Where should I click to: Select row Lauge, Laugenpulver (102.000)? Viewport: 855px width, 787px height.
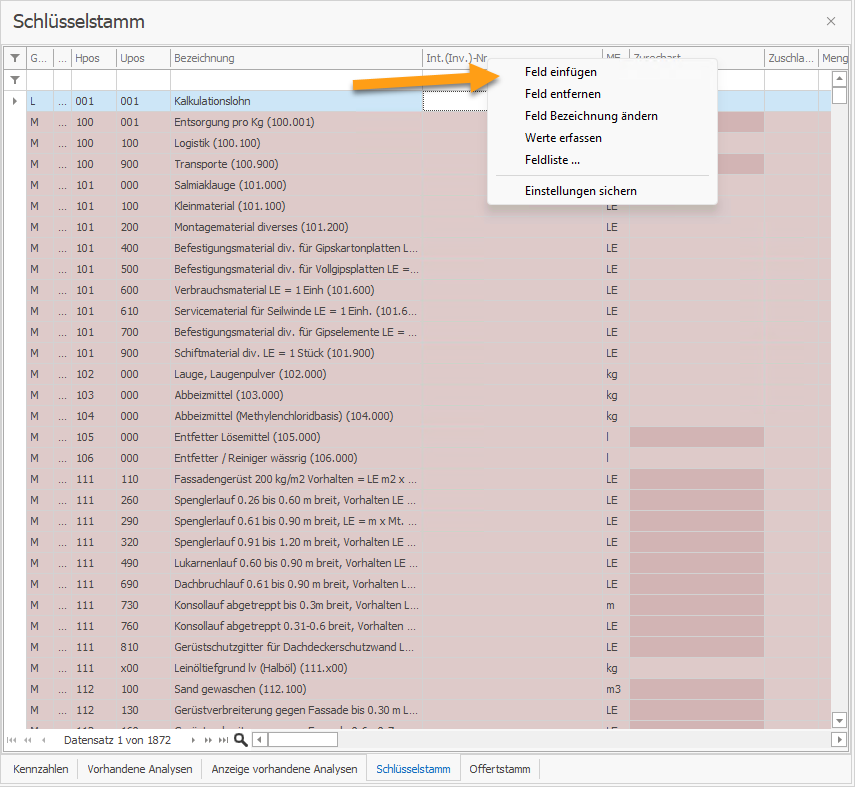tap(429, 374)
